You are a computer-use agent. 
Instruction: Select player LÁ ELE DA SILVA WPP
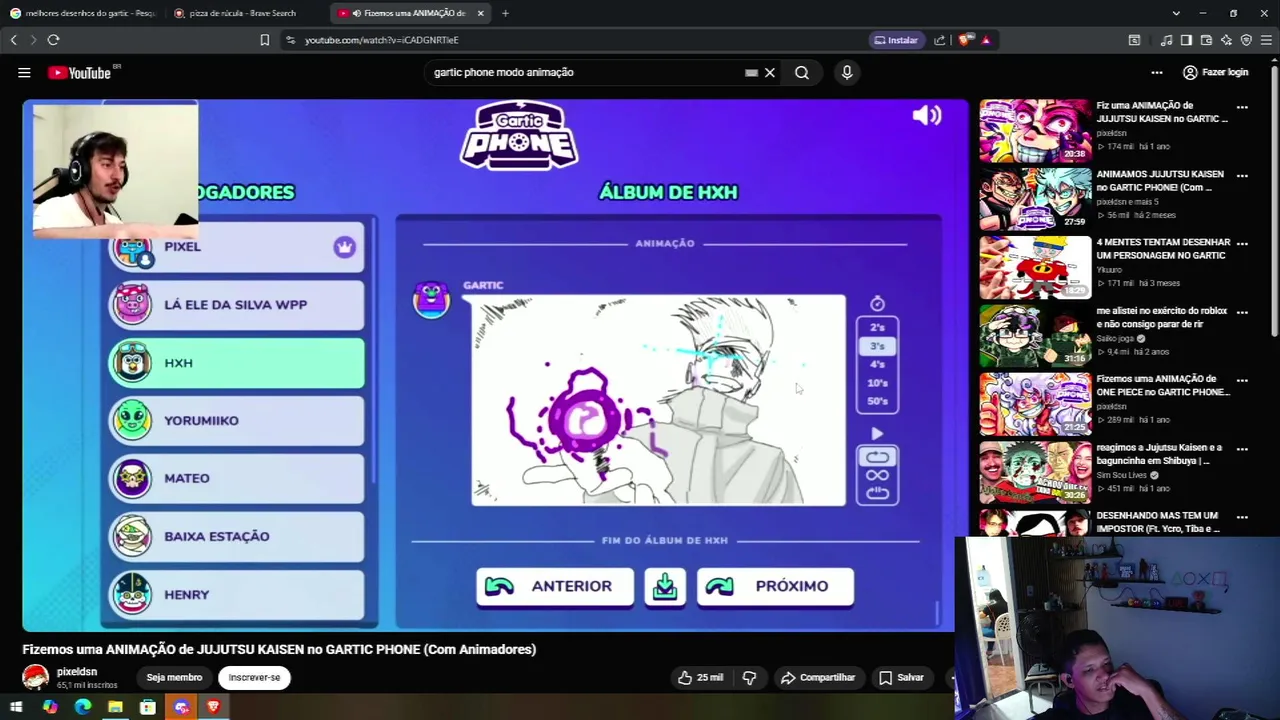237,305
